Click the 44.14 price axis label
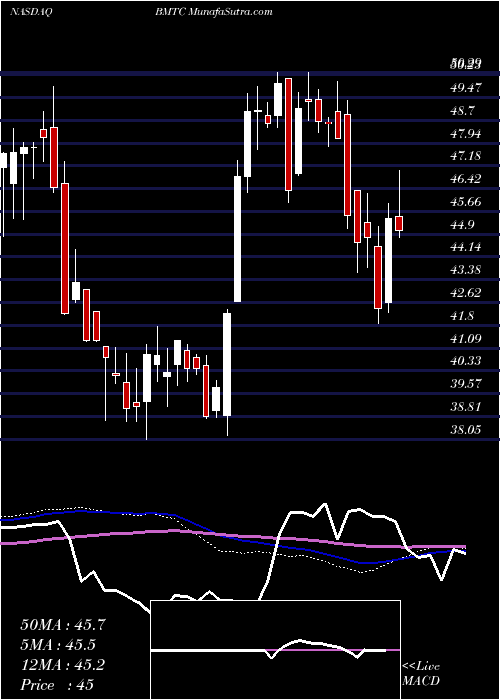This screenshot has width=500, height=700. [466, 247]
